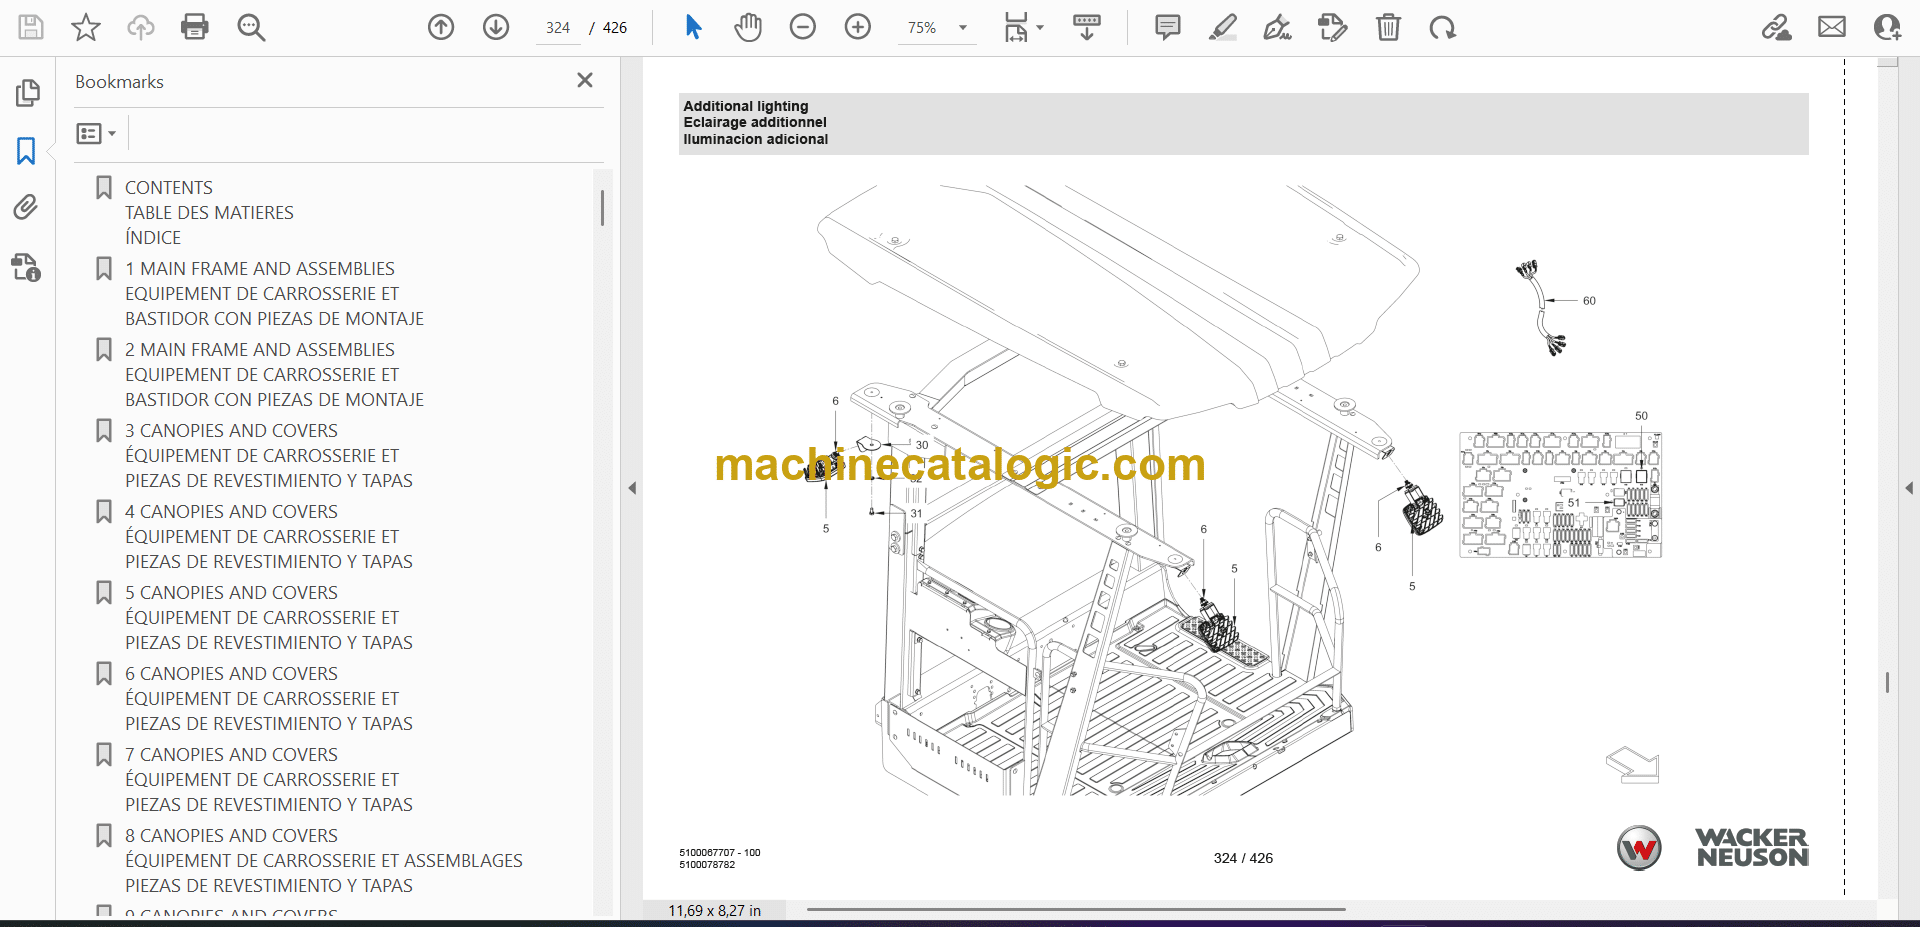Click the page number input field
The image size is (1920, 927).
click(x=558, y=28)
